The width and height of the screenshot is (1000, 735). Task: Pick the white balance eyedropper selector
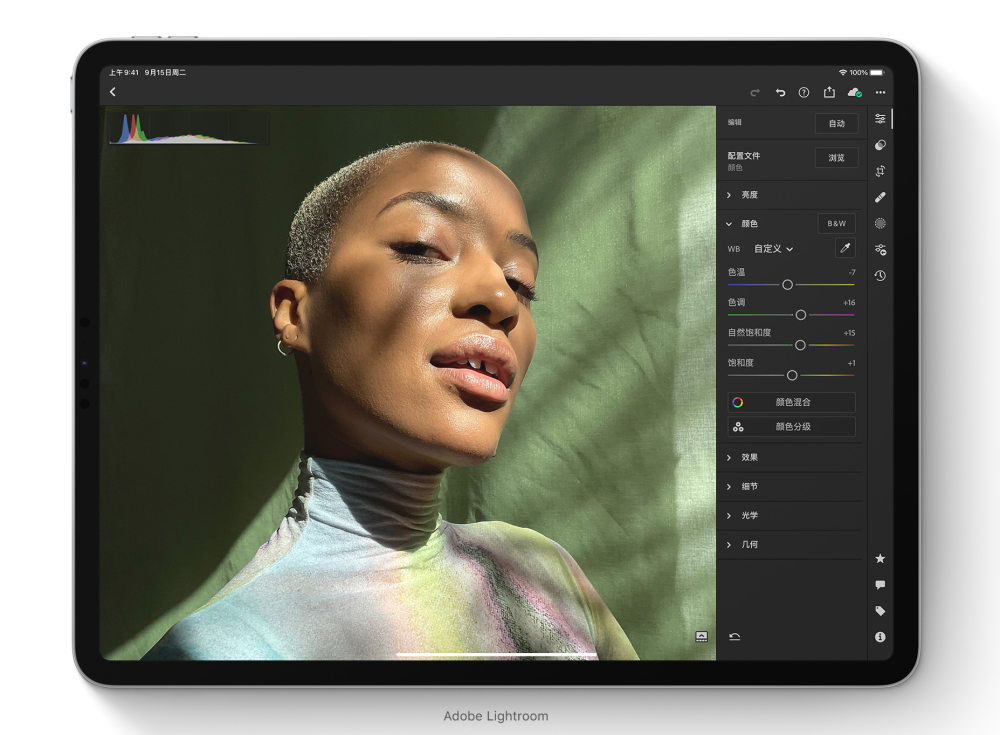click(x=845, y=248)
